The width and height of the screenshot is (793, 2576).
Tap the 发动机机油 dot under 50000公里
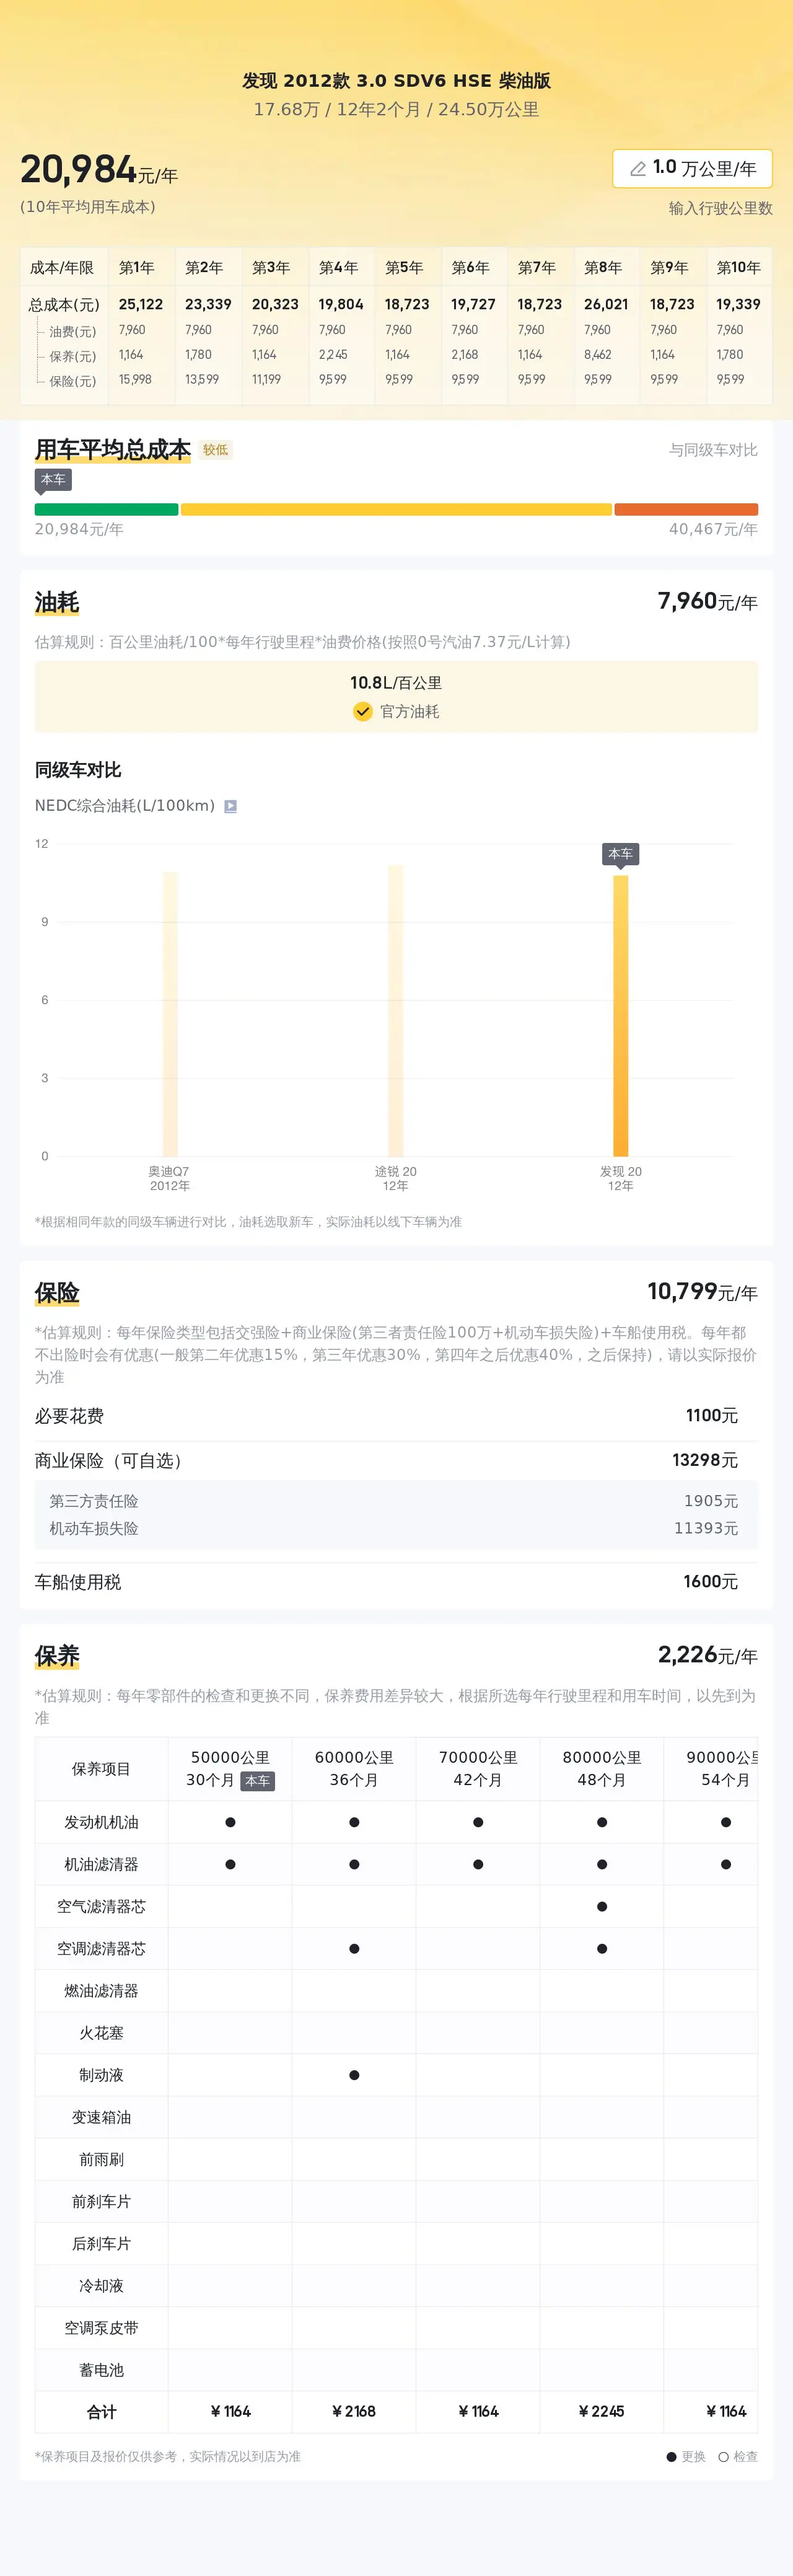(230, 1822)
